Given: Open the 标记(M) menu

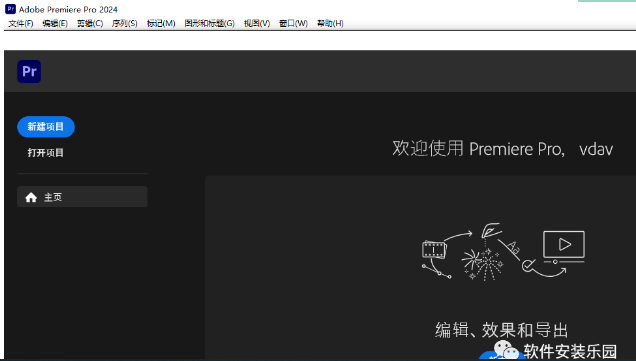Looking at the screenshot, I should (x=161, y=24).
